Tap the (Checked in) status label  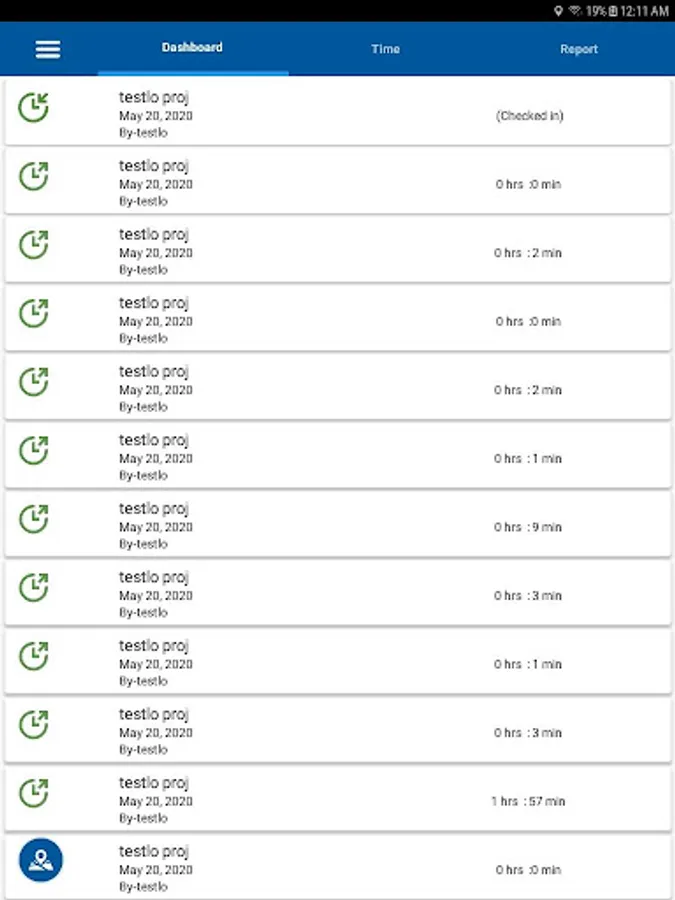(529, 115)
